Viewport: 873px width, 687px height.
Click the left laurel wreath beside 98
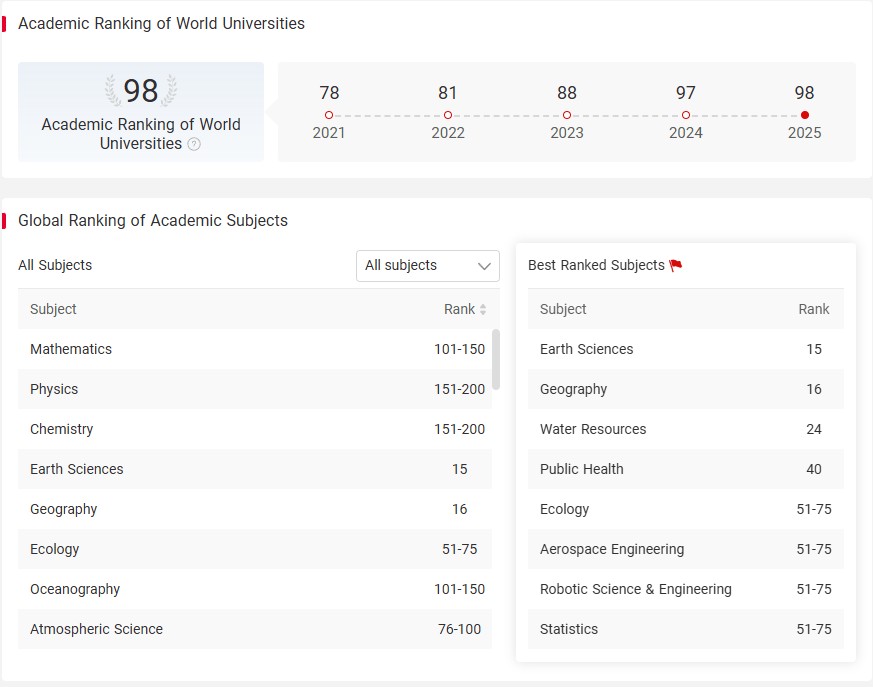tap(113, 90)
